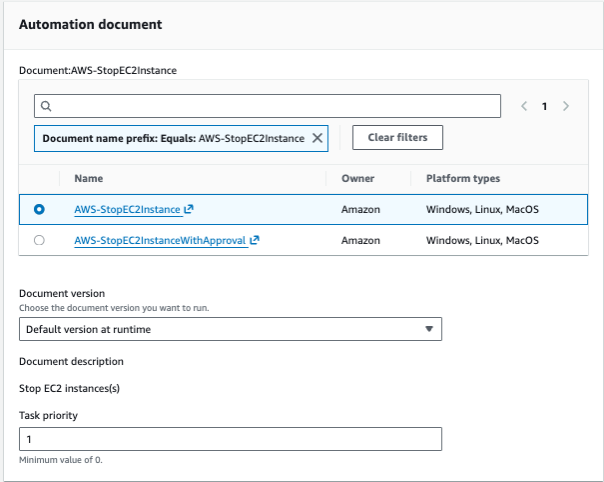Click the Document:AWS-StopEC2Instance label
The image size is (604, 482).
[x=98, y=71]
